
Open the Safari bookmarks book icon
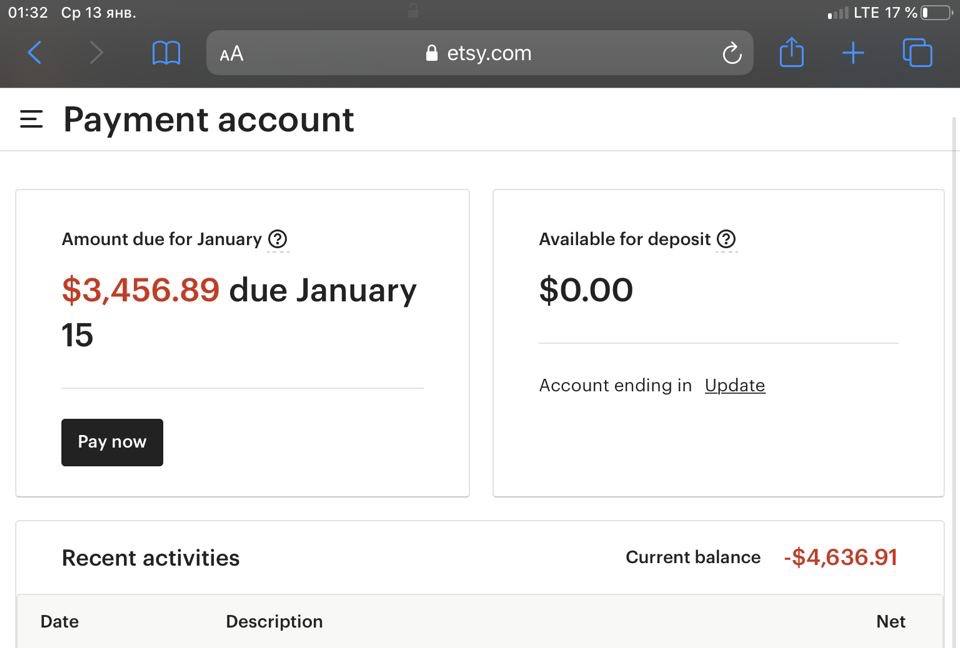pos(166,54)
